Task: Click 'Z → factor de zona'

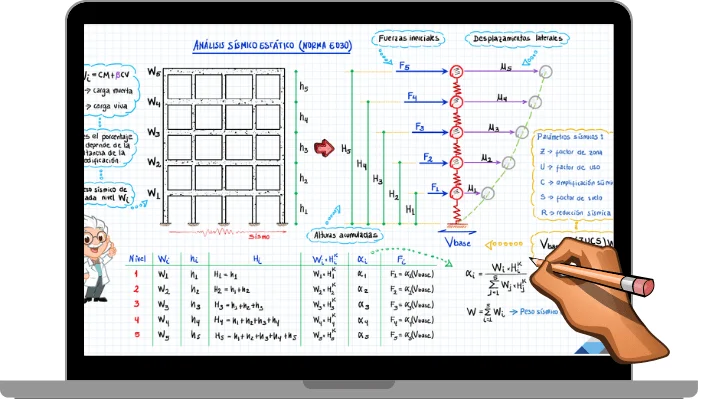Action: pyautogui.click(x=571, y=152)
